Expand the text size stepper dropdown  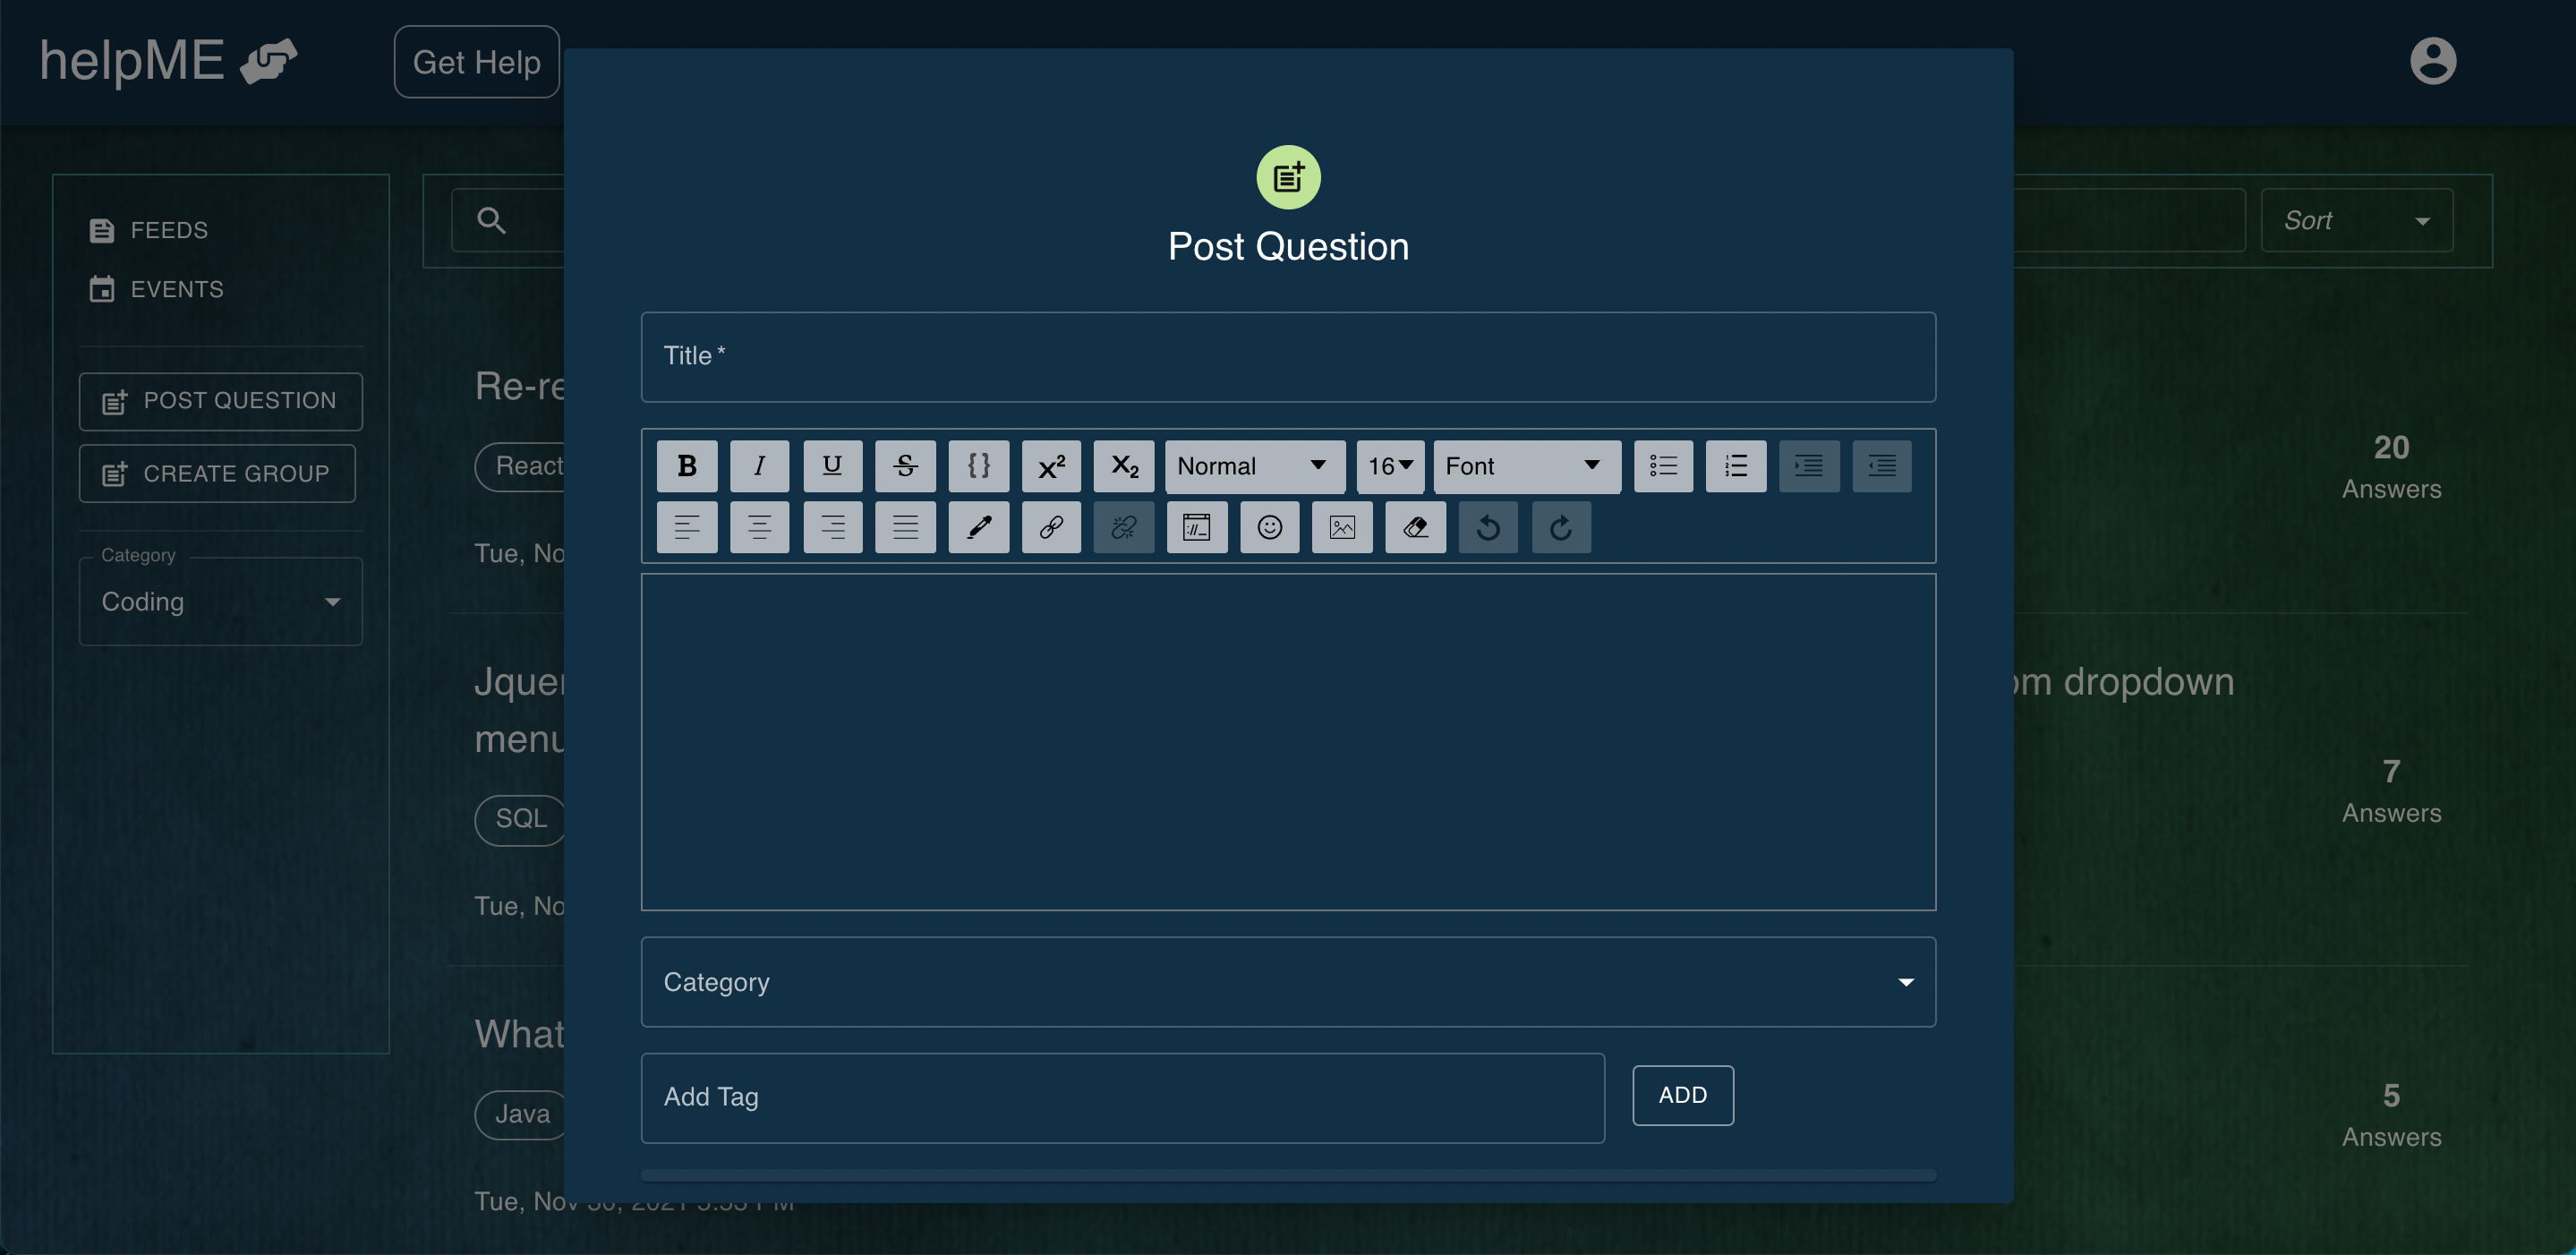(x=1388, y=465)
